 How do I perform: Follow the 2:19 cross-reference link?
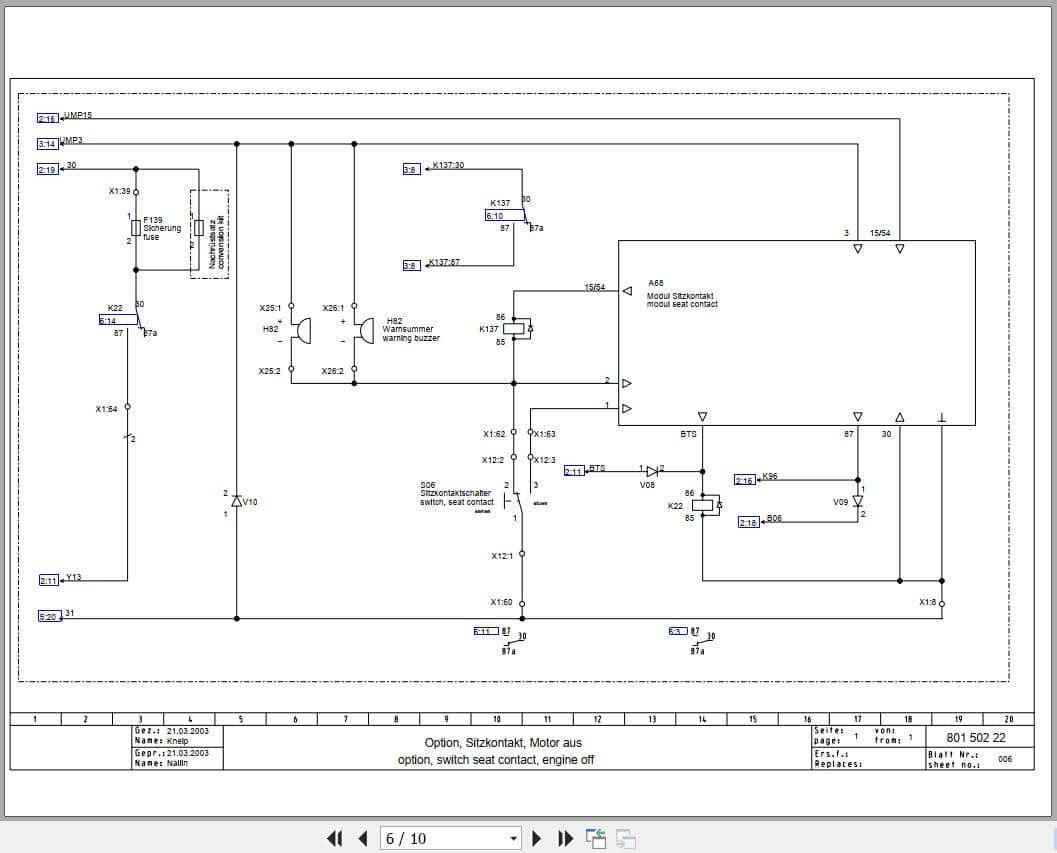(x=48, y=169)
